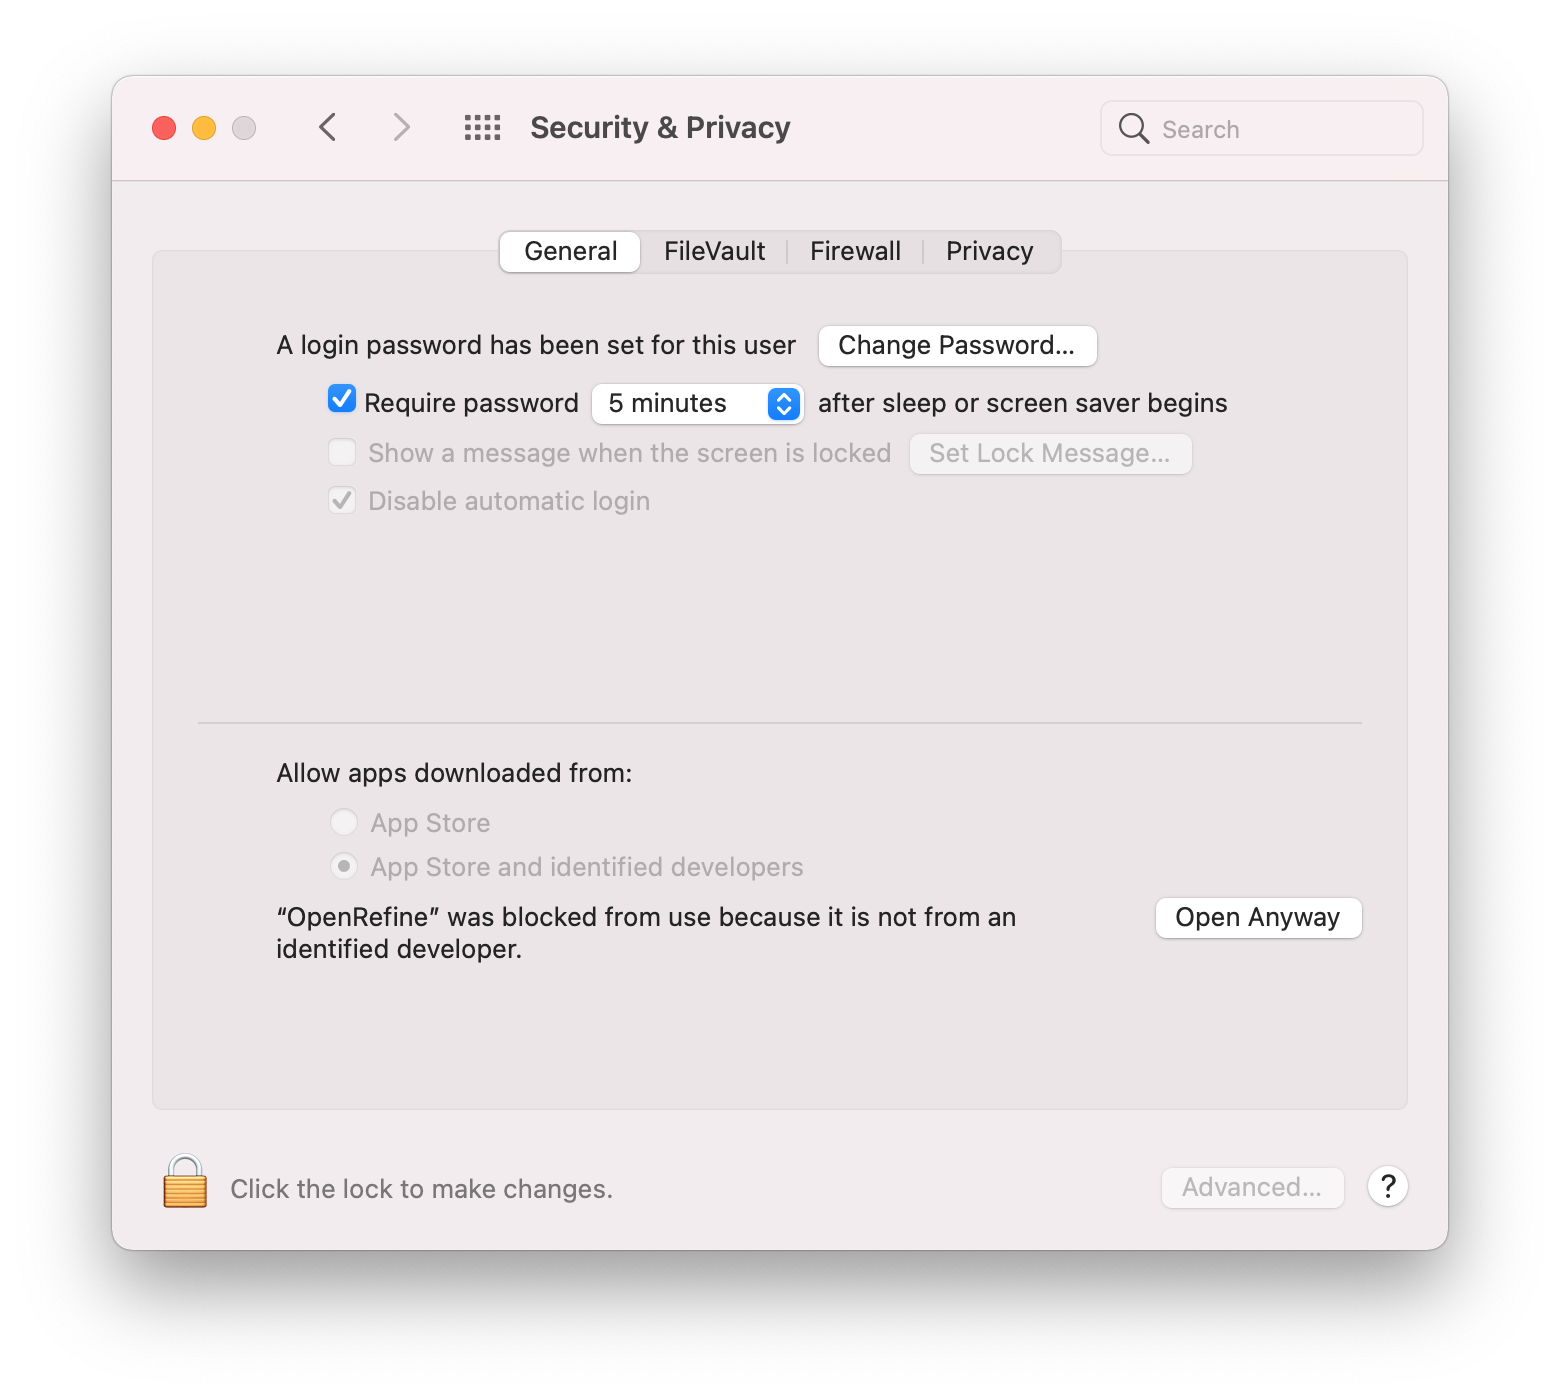1560x1398 pixels.
Task: Switch to the FileVault tab
Action: coord(713,251)
